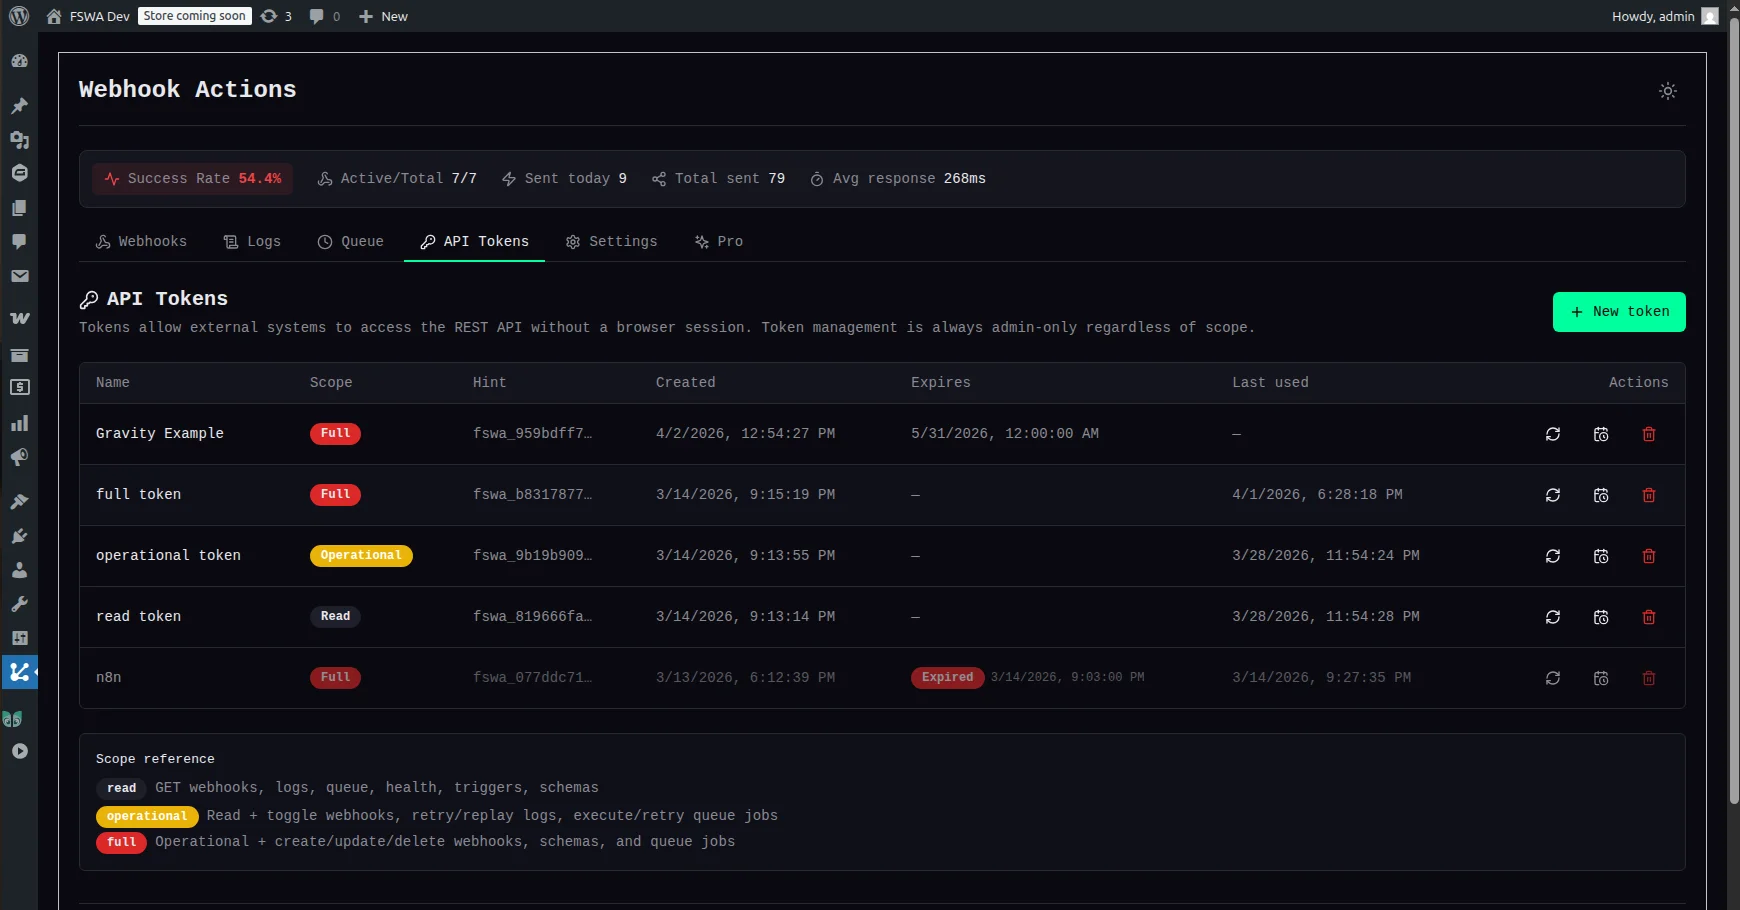Visit FSWA Dev site link

[88, 16]
